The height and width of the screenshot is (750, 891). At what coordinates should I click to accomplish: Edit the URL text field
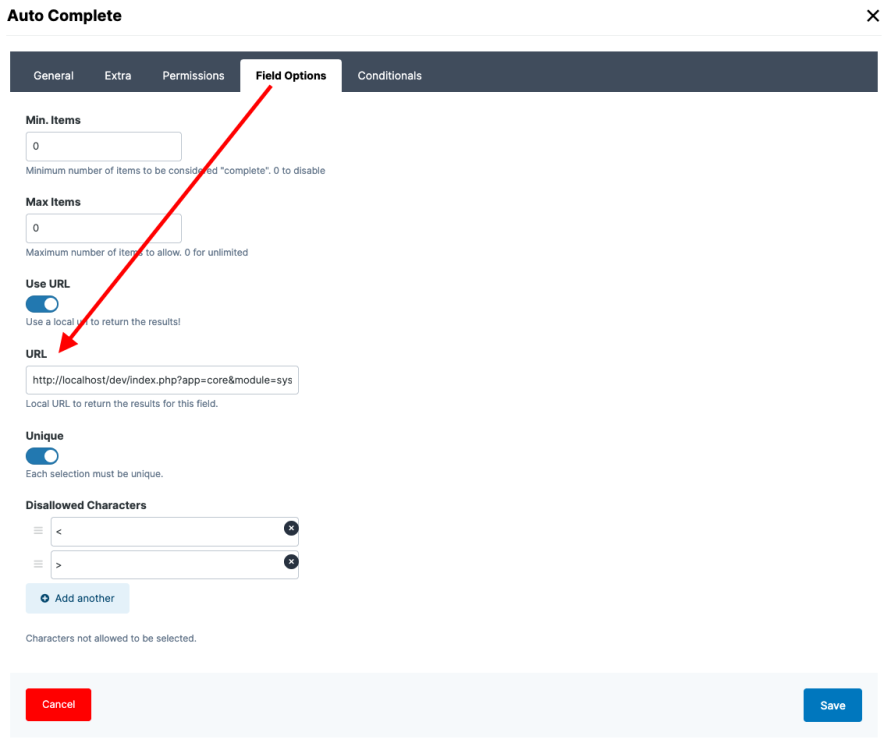[x=162, y=381]
